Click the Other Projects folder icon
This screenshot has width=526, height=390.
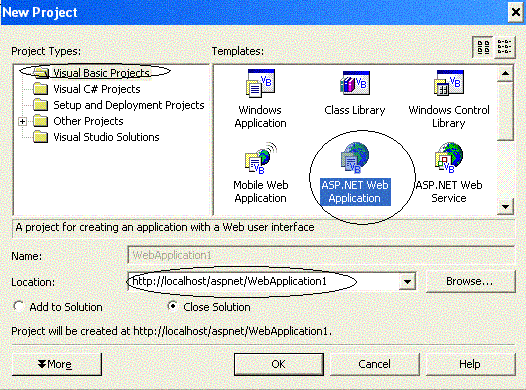click(41, 121)
